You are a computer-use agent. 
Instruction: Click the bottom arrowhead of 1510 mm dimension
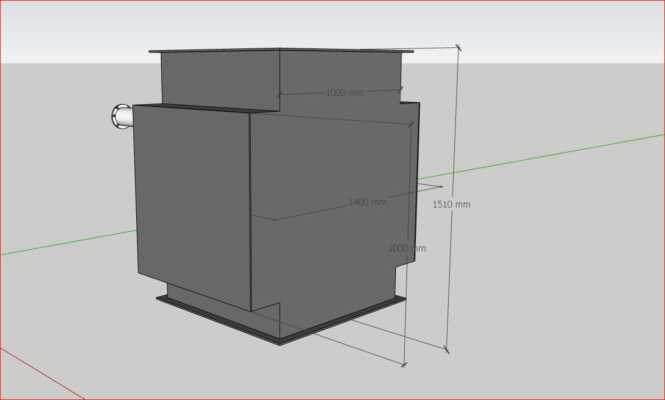pos(446,349)
